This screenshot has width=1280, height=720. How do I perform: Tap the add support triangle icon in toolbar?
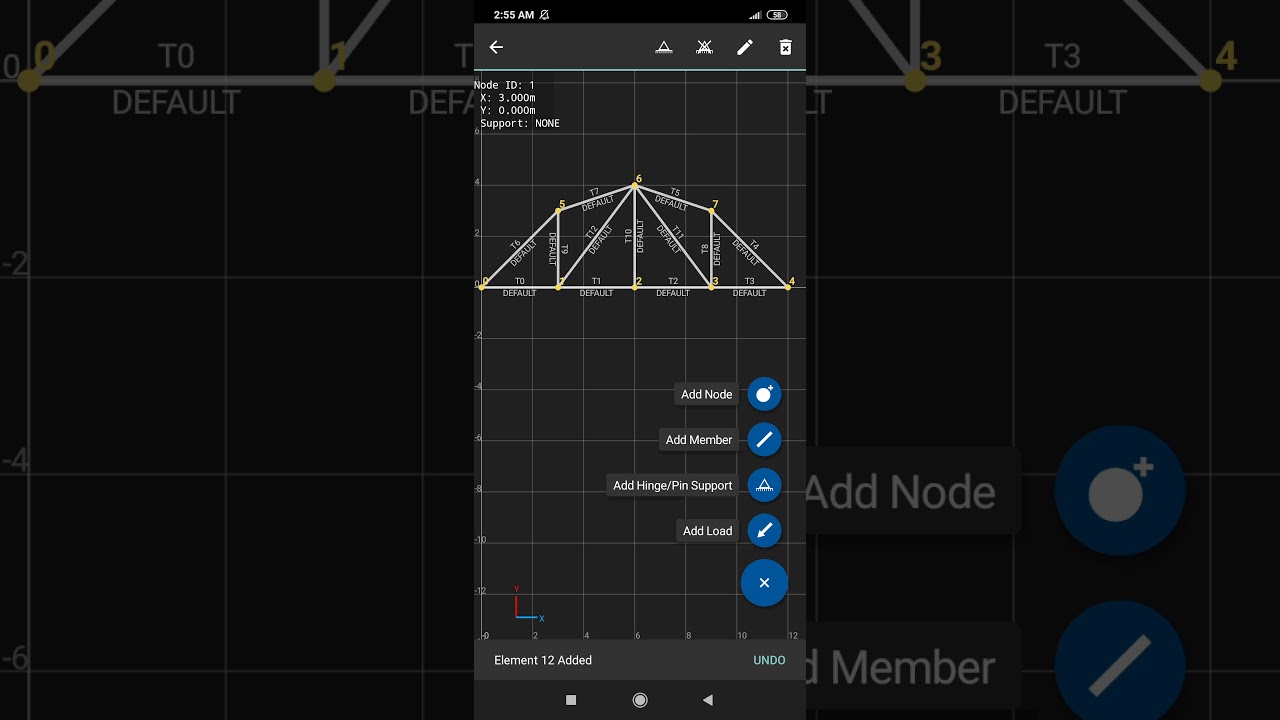pos(663,47)
